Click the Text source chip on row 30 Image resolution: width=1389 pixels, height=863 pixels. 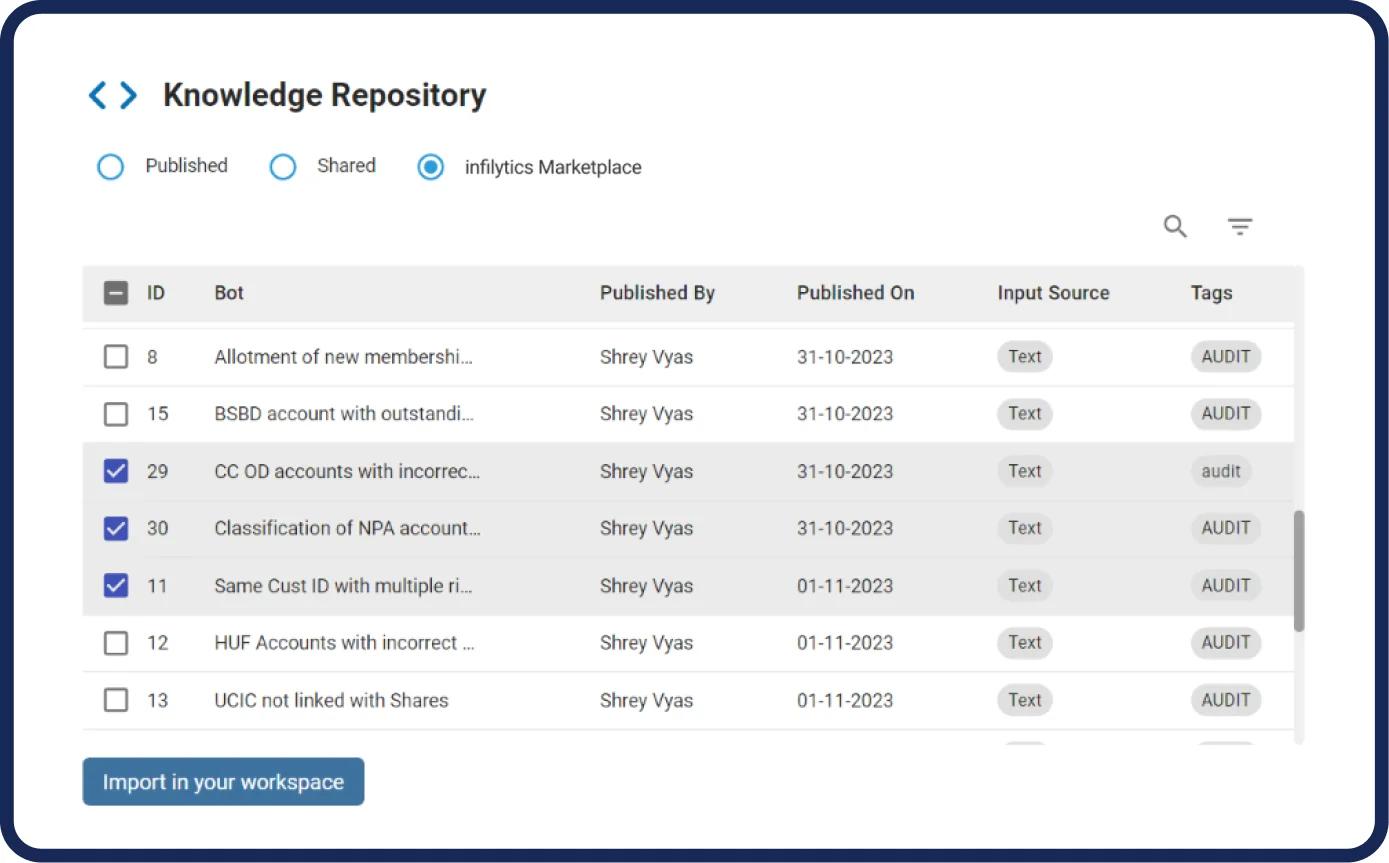(x=1025, y=528)
